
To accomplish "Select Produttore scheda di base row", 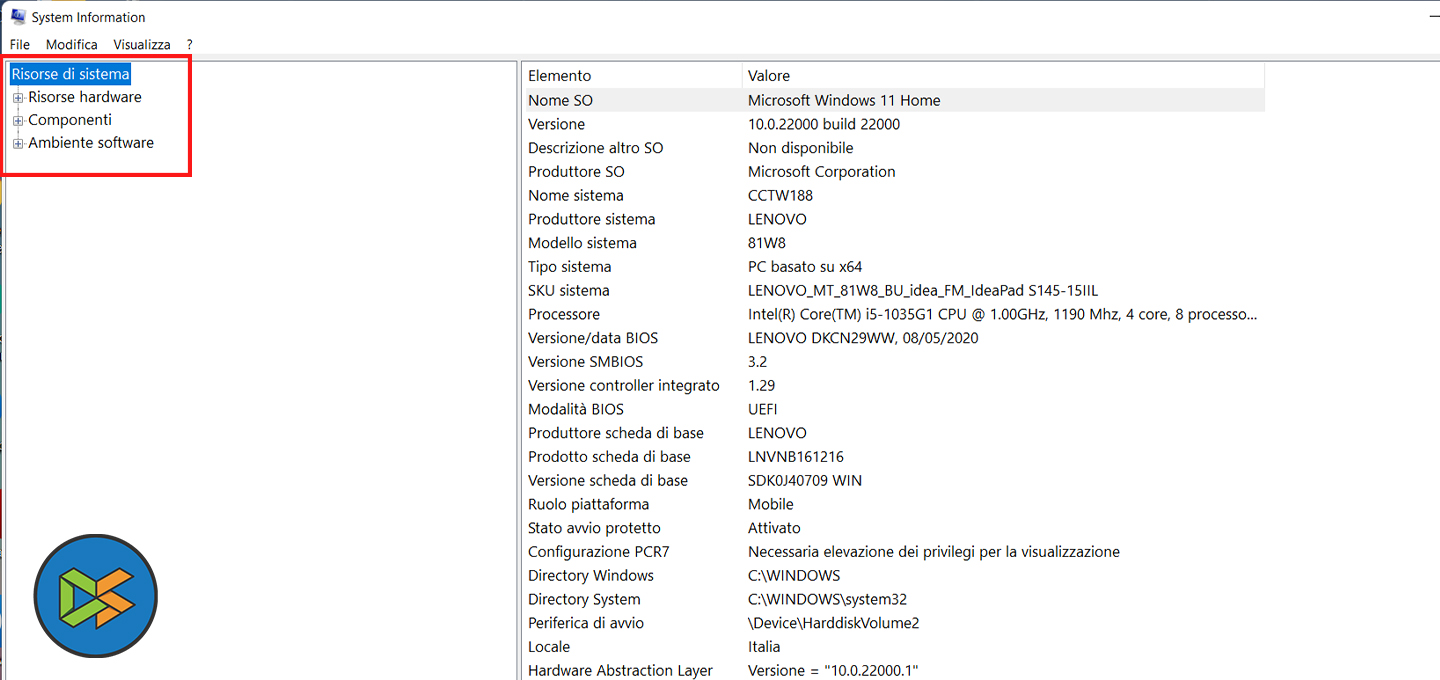I will tap(894, 433).
